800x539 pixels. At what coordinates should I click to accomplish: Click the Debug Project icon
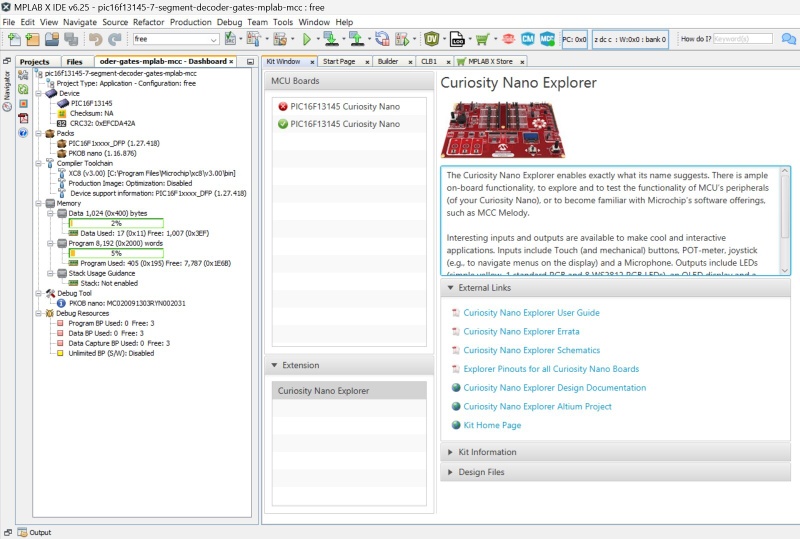click(402, 39)
